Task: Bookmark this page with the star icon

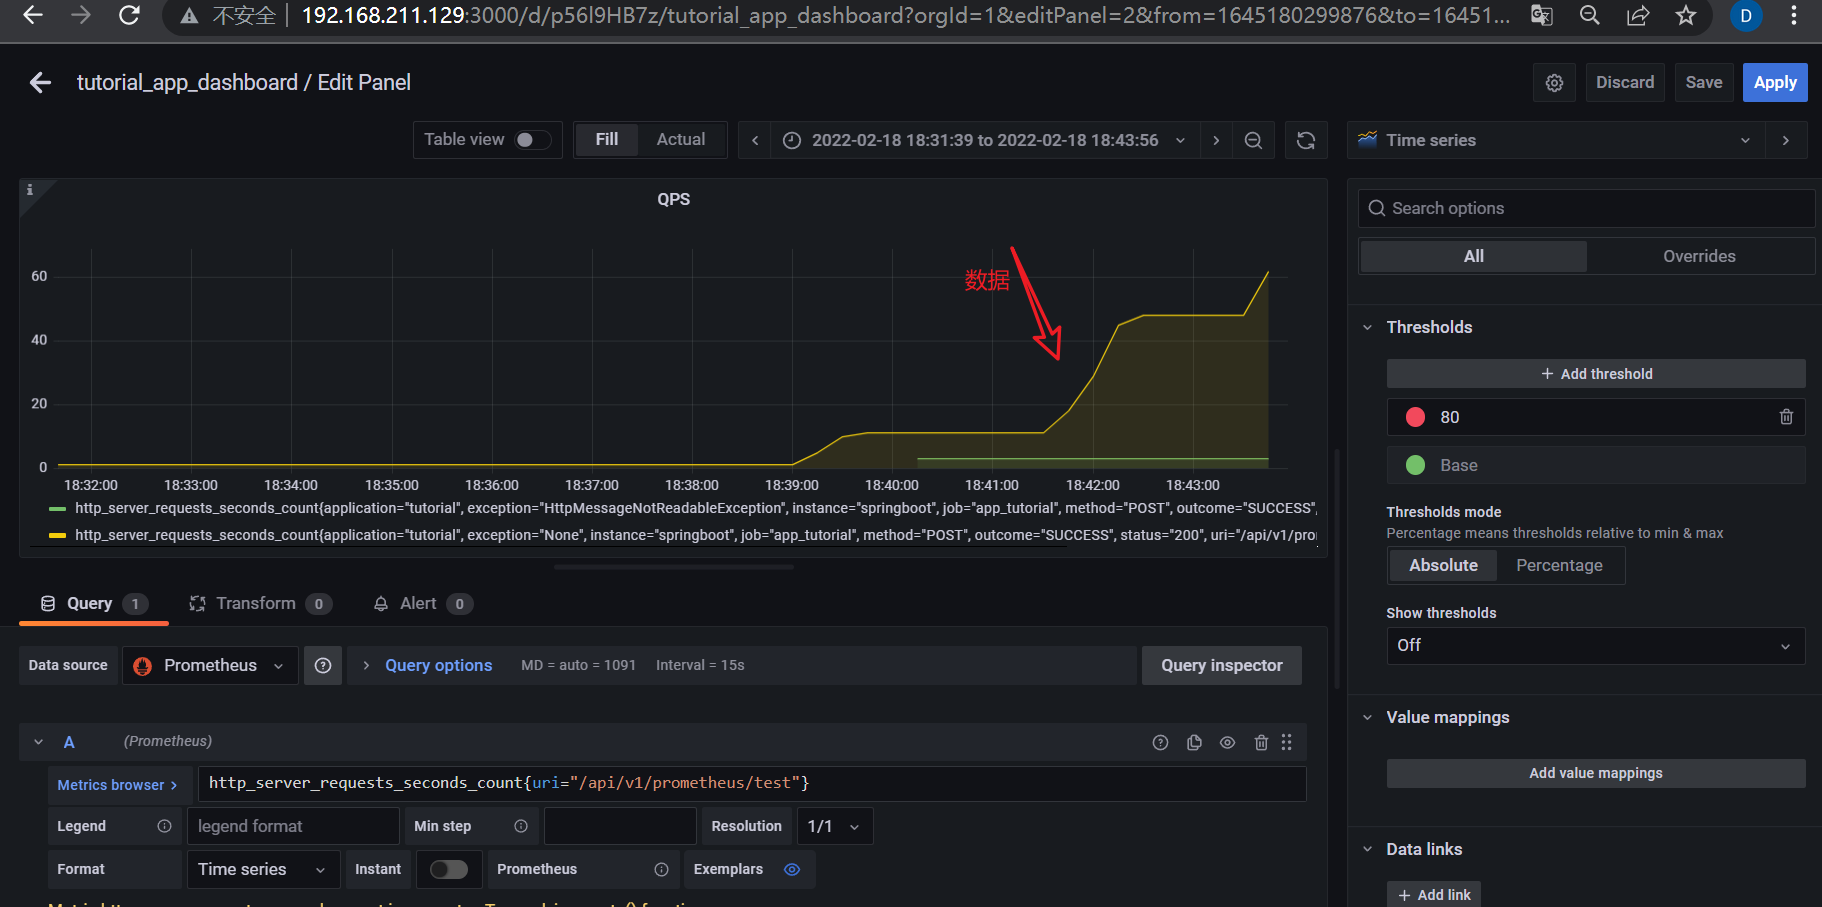Action: pyautogui.click(x=1686, y=15)
